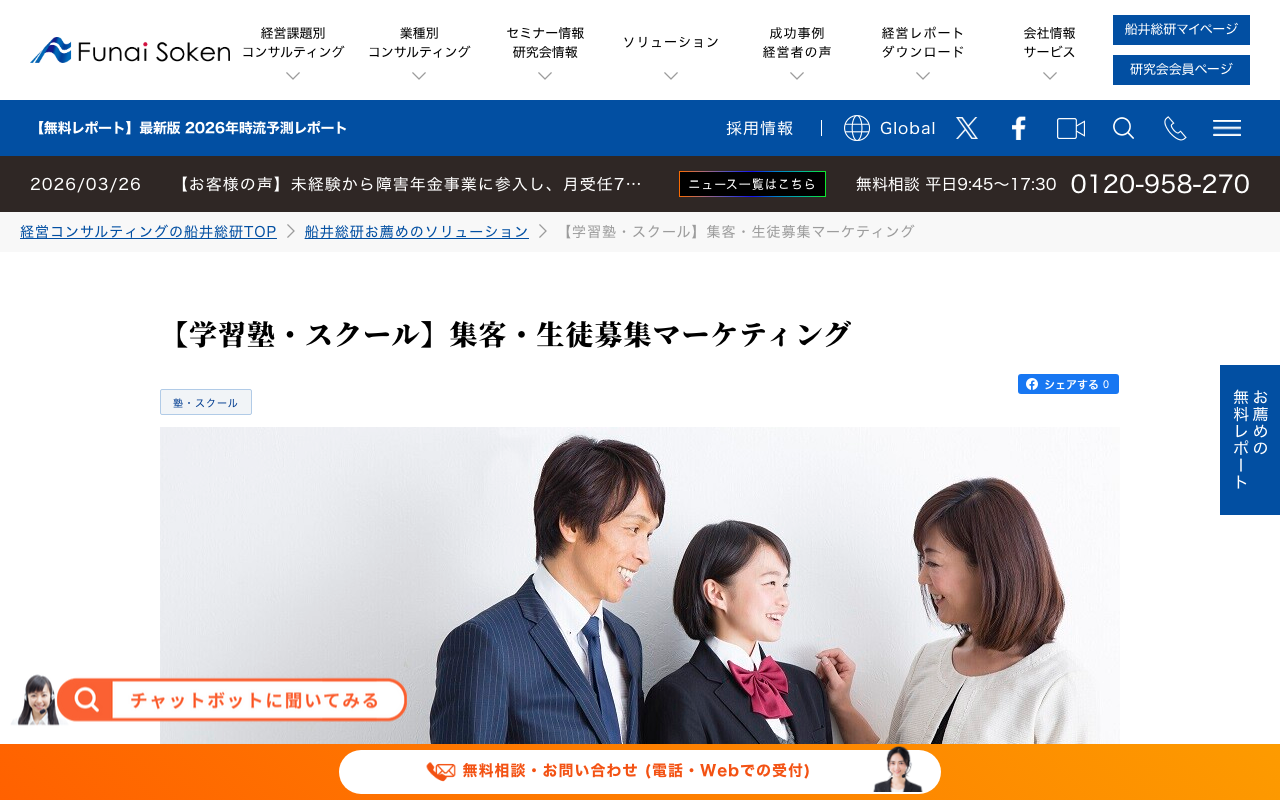Click the Funai Soken logo
The image size is (1280, 800).
[x=130, y=50]
